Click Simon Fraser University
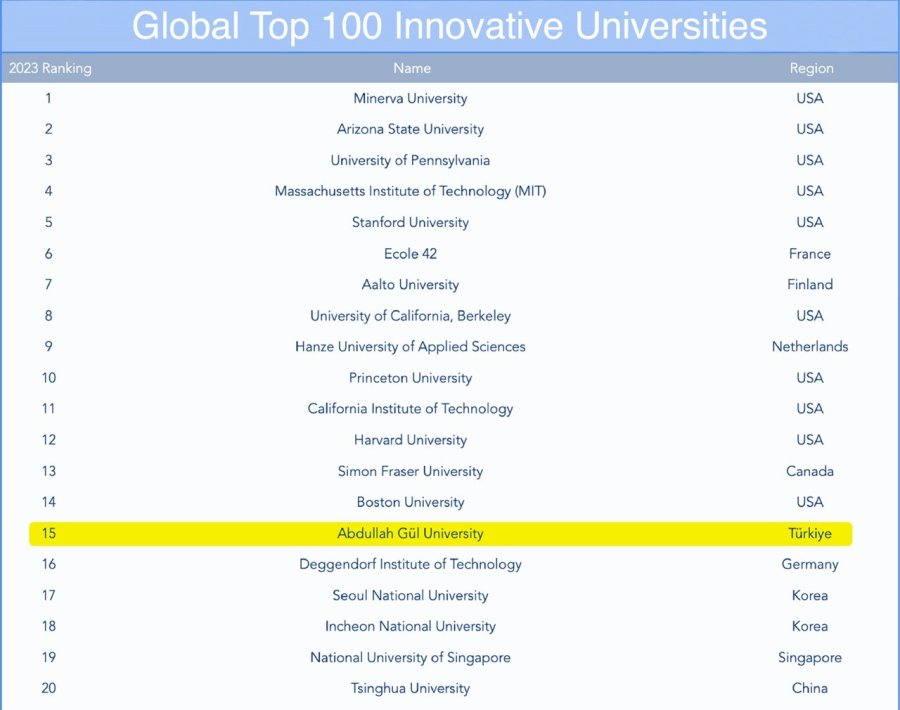Viewport: 900px width, 710px height. (410, 471)
